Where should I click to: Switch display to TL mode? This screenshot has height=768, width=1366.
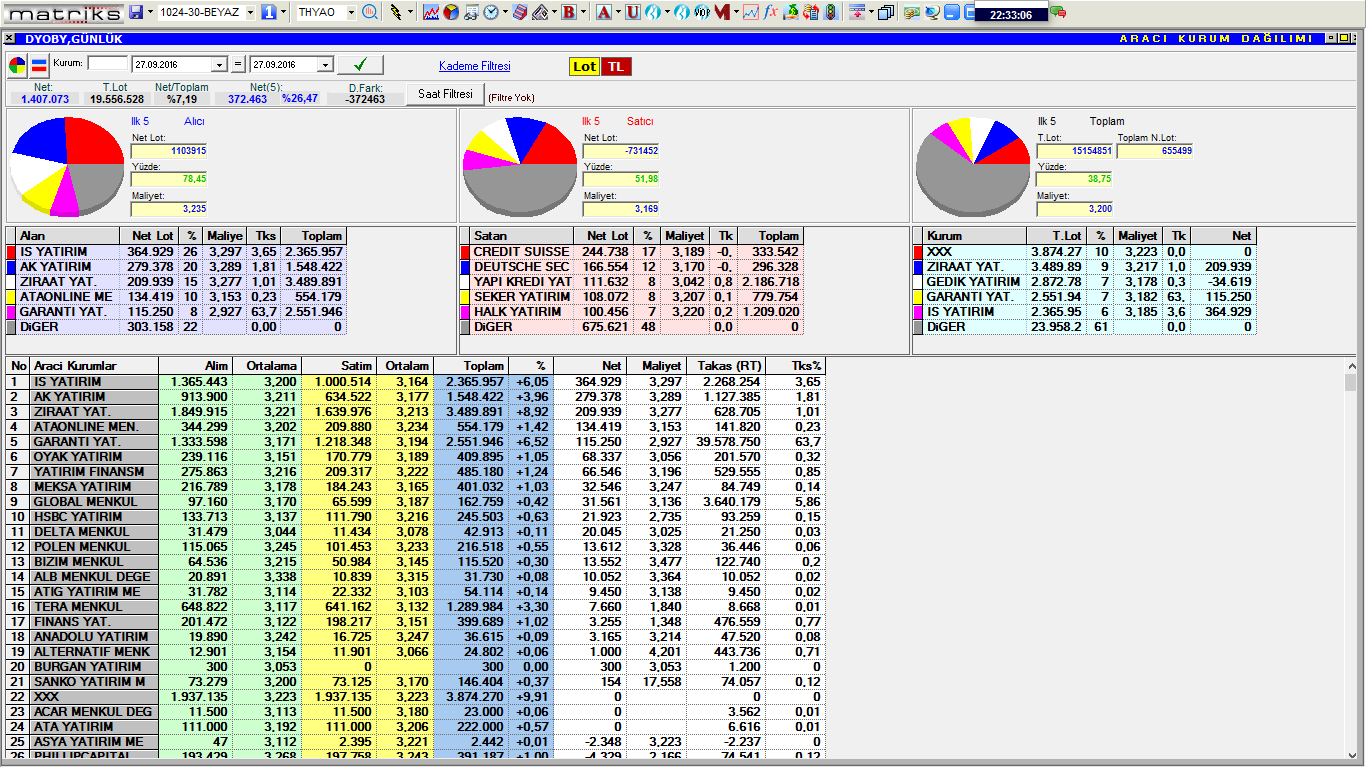[616, 66]
